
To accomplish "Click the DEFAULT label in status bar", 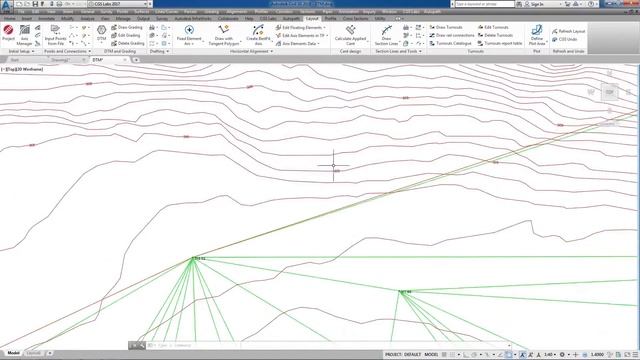I will (x=412, y=355).
